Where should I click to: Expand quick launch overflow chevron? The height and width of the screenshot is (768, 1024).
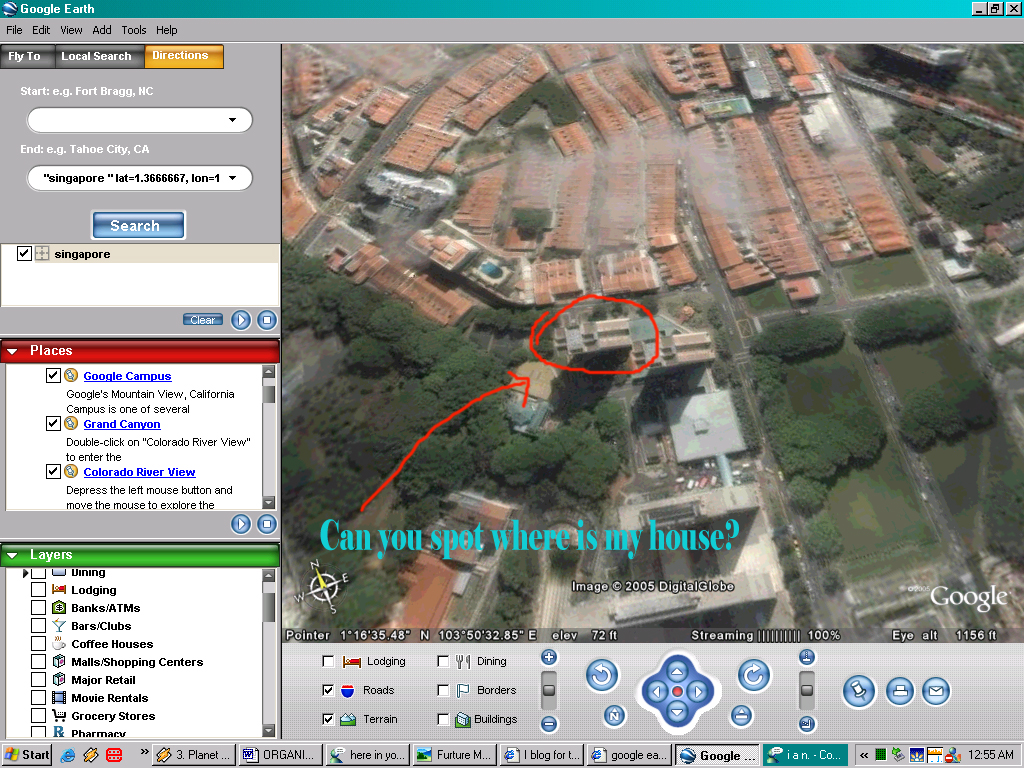coord(144,752)
